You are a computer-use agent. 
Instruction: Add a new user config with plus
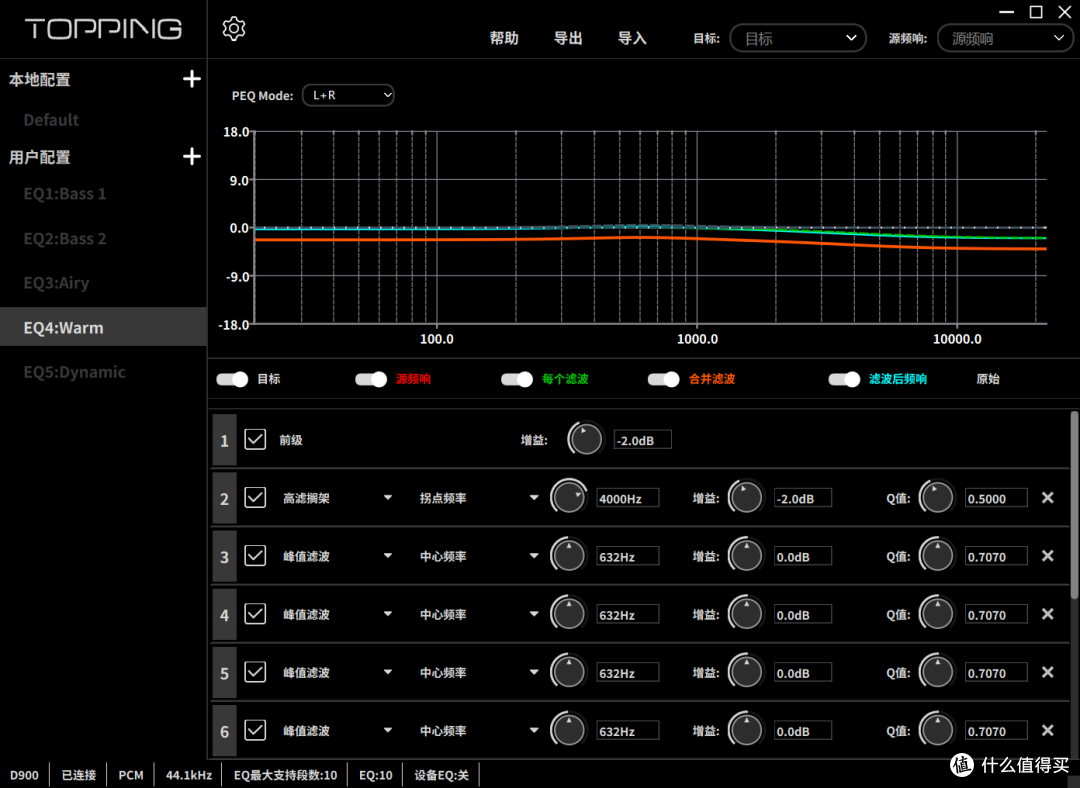[x=191, y=156]
